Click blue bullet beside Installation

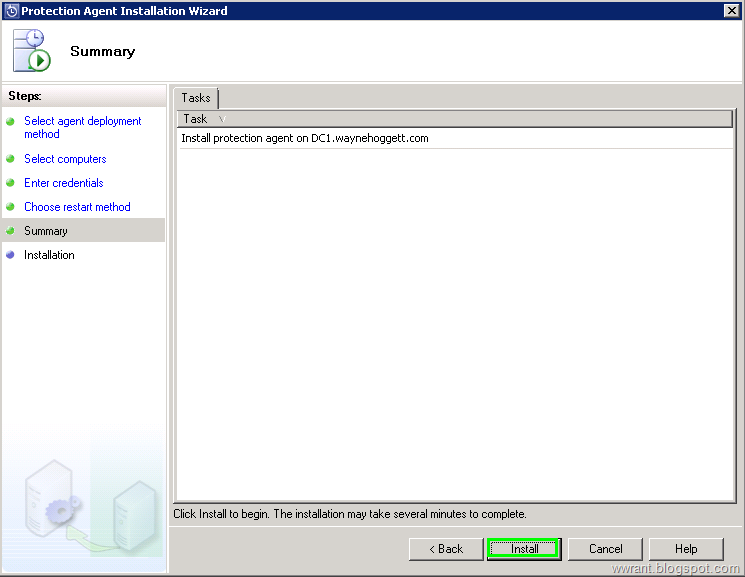[x=10, y=255]
